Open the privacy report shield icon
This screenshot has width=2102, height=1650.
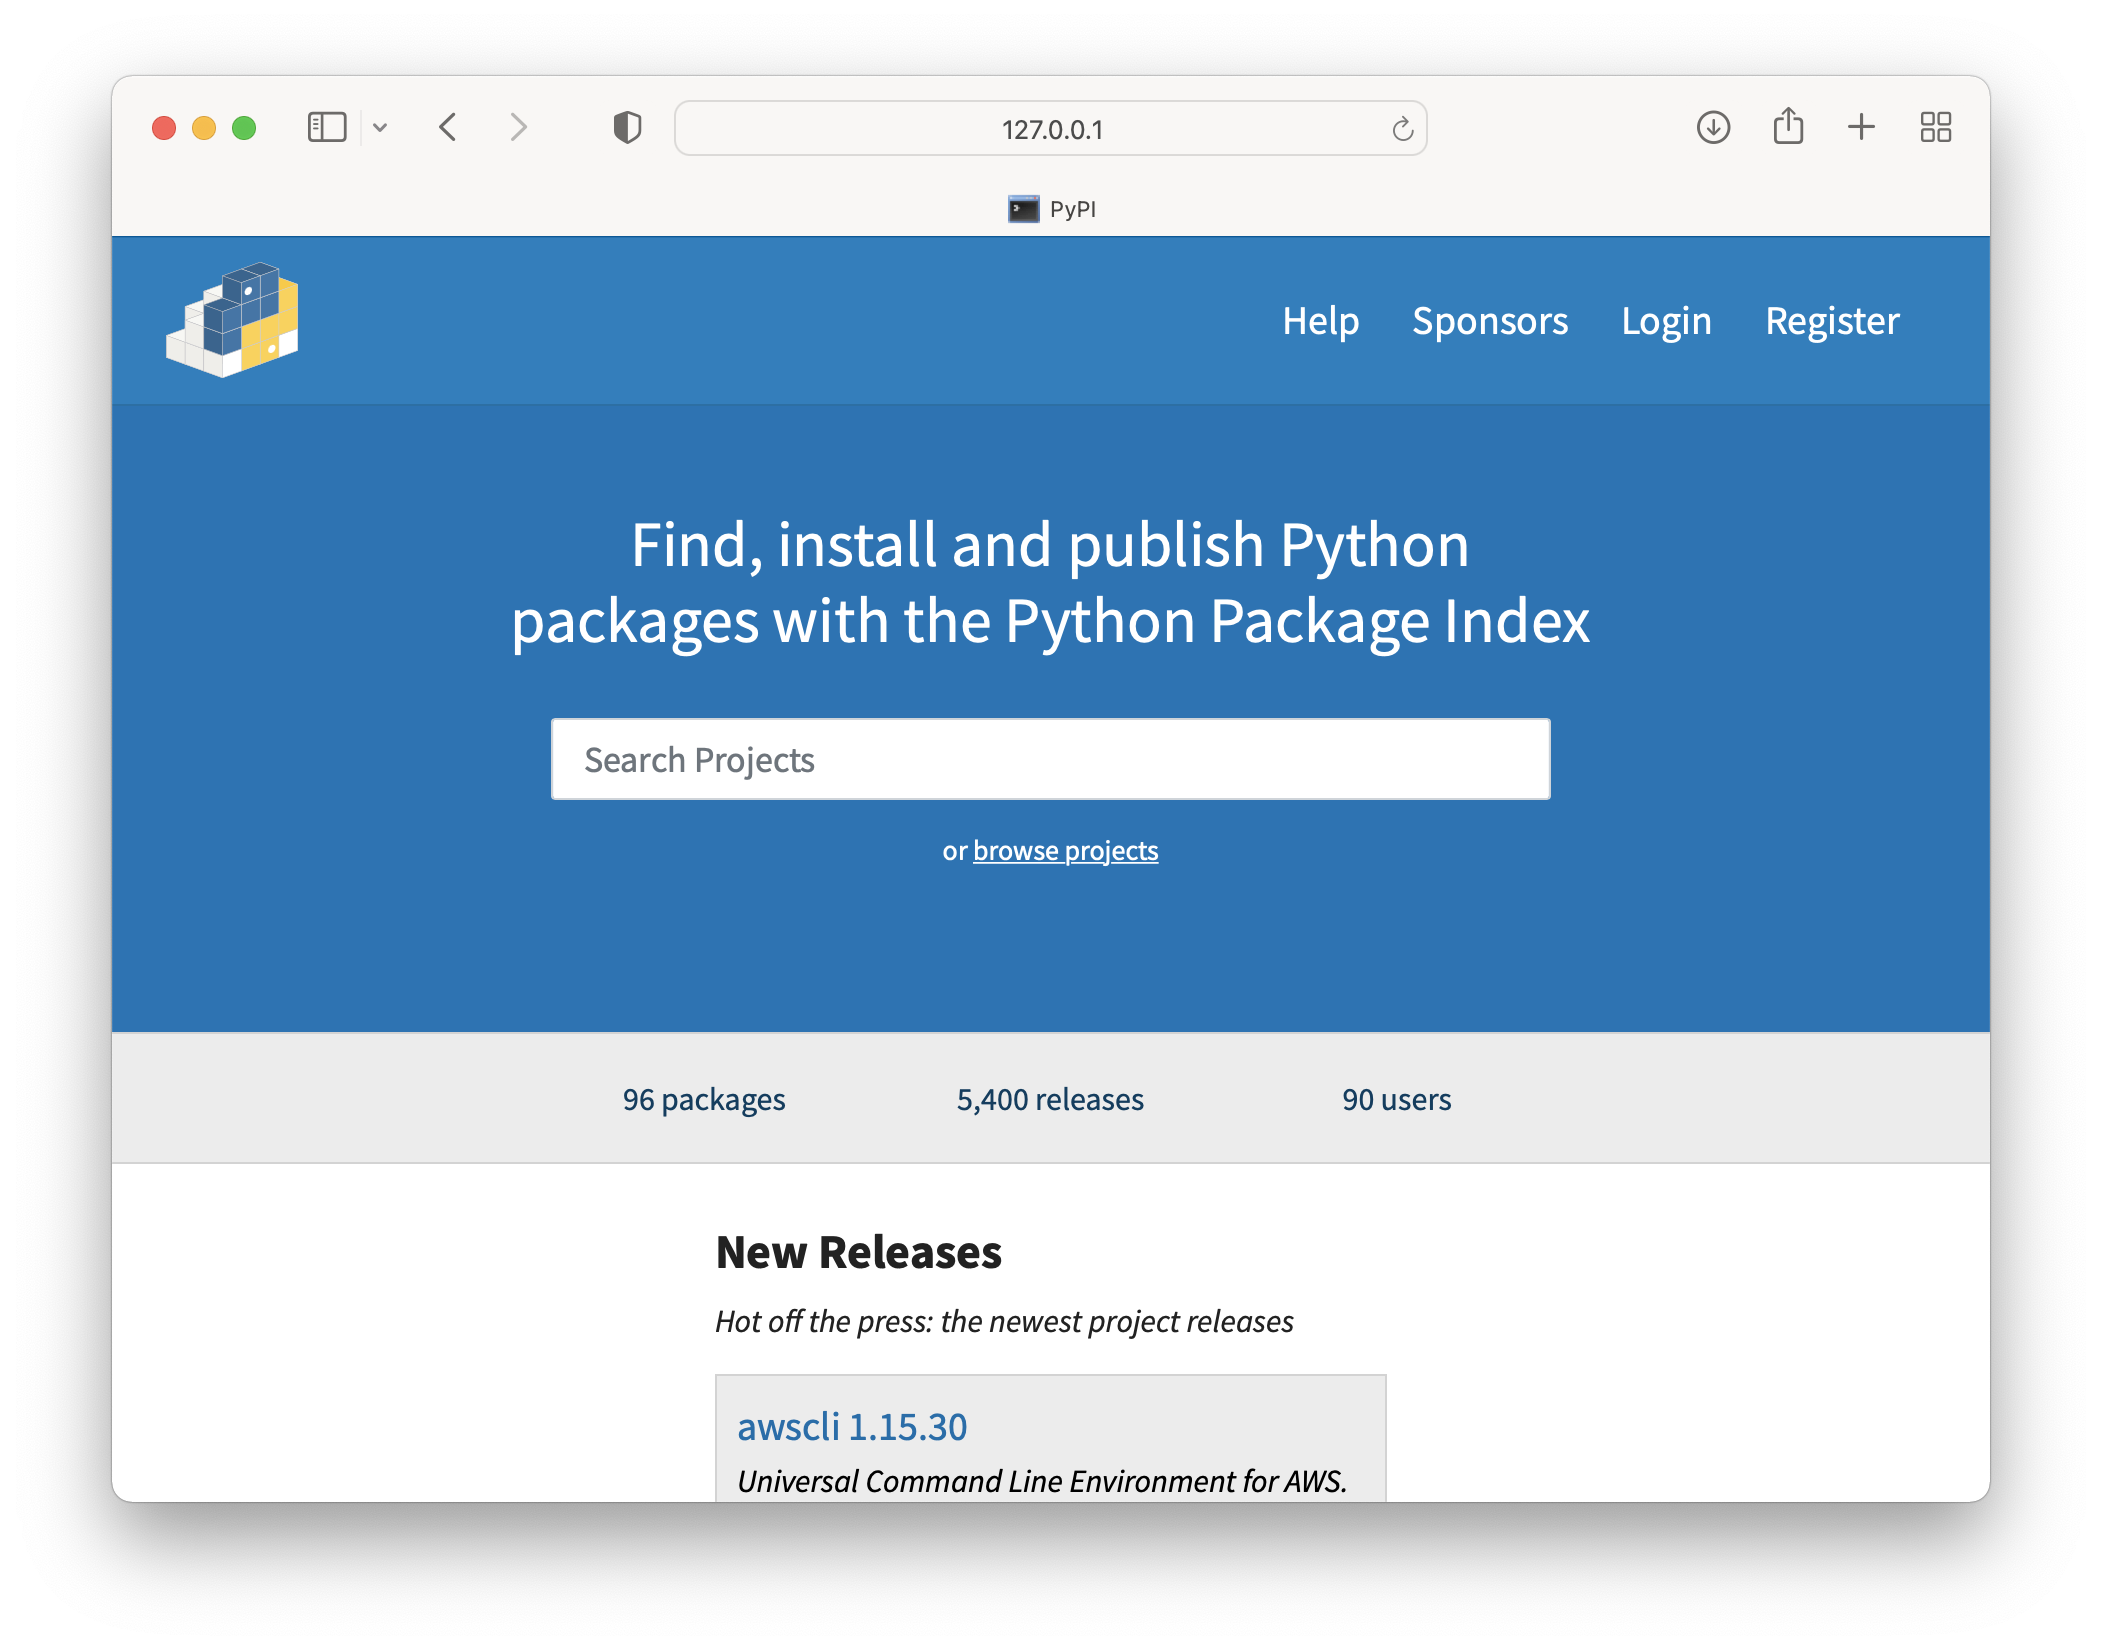[x=627, y=128]
